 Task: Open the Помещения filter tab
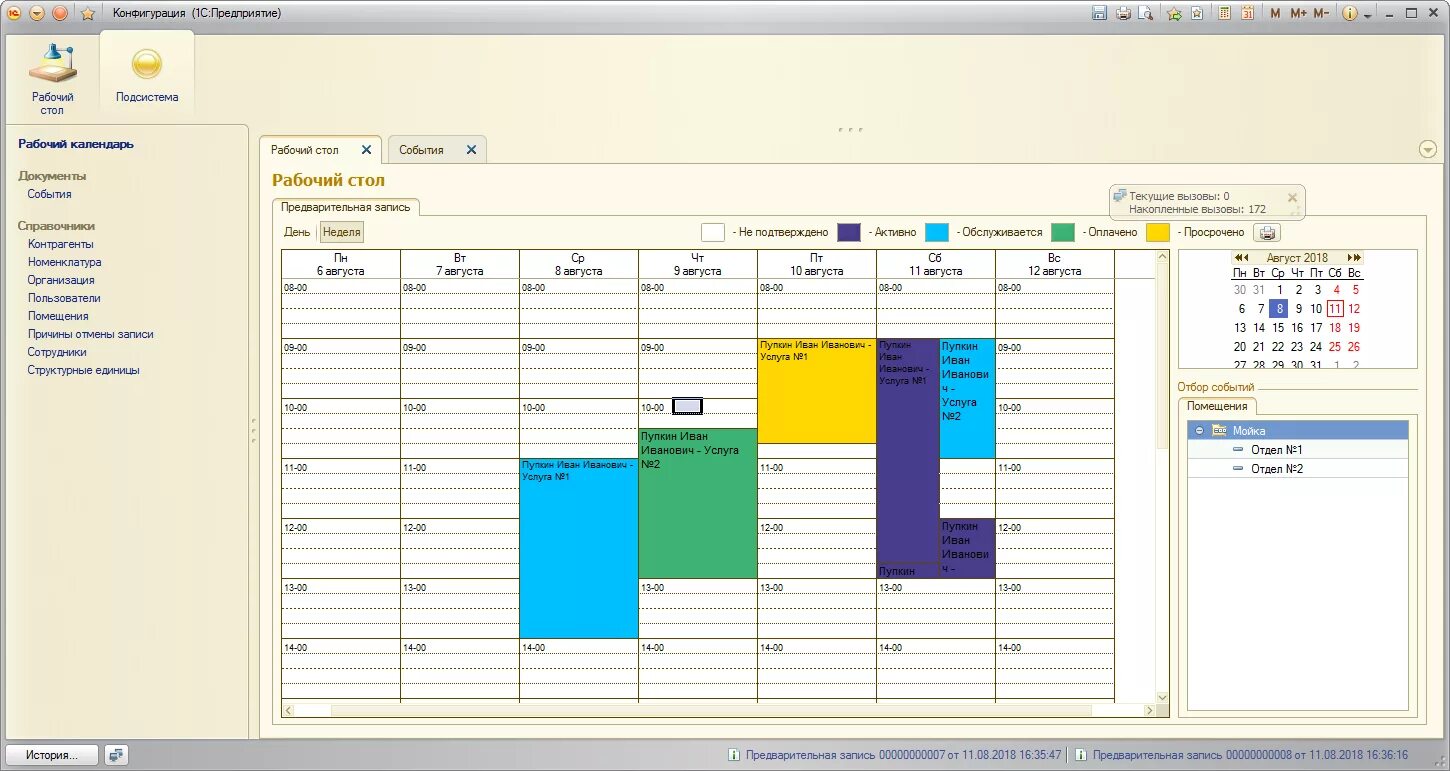coord(1217,406)
